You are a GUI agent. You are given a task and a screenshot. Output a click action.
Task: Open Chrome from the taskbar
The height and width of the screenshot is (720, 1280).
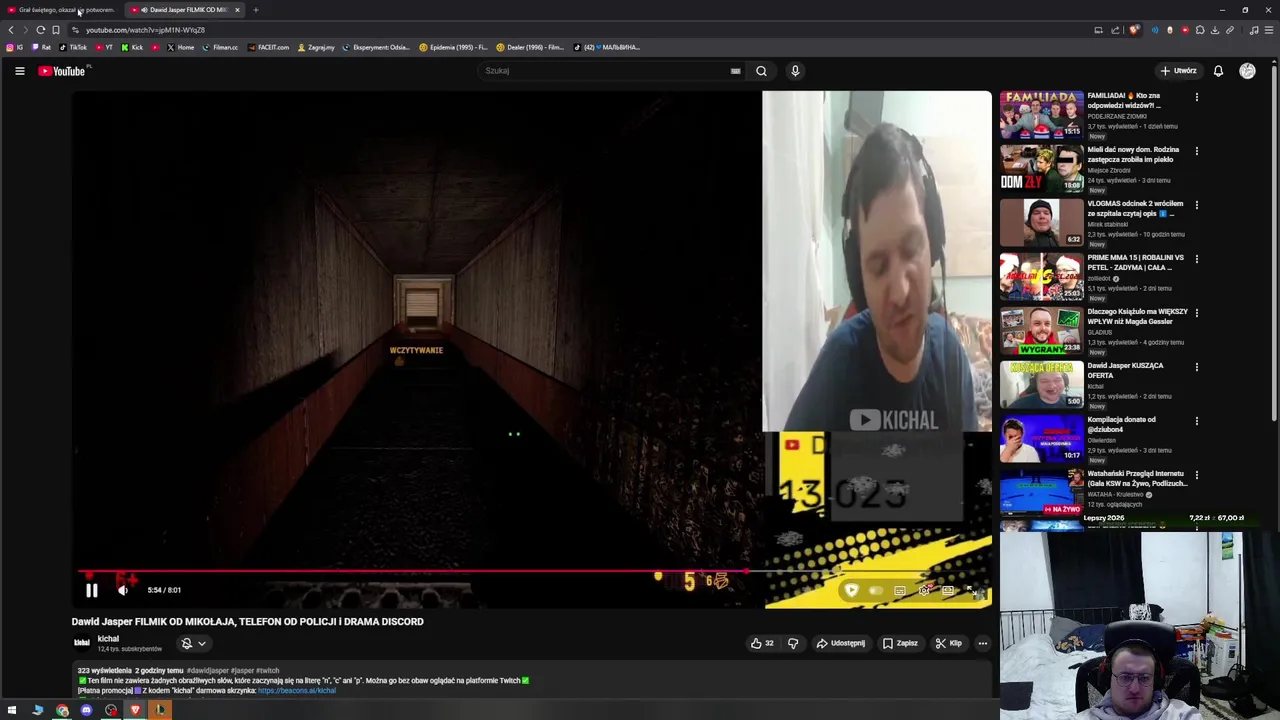[62, 710]
